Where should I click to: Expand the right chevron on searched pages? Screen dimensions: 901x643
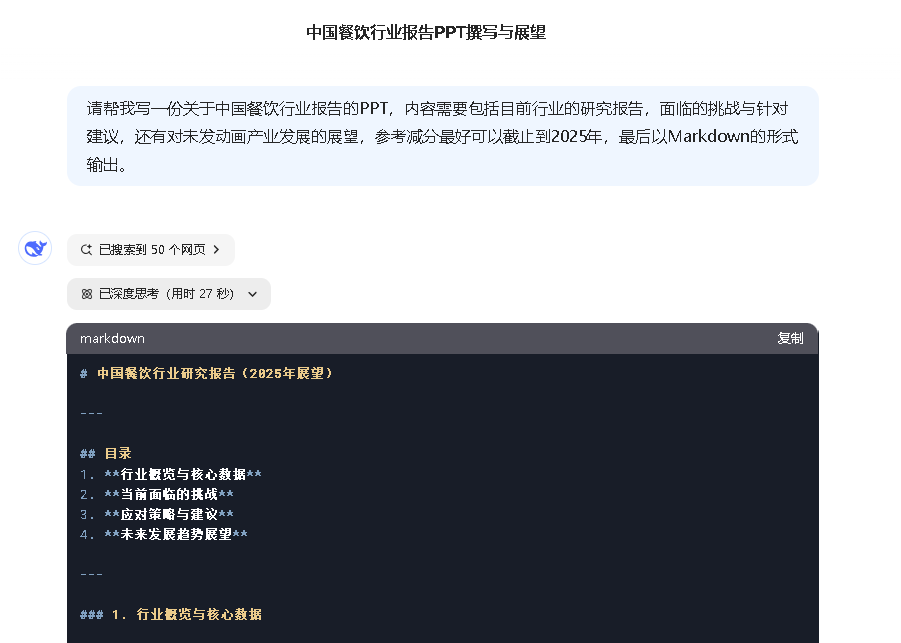coord(217,250)
